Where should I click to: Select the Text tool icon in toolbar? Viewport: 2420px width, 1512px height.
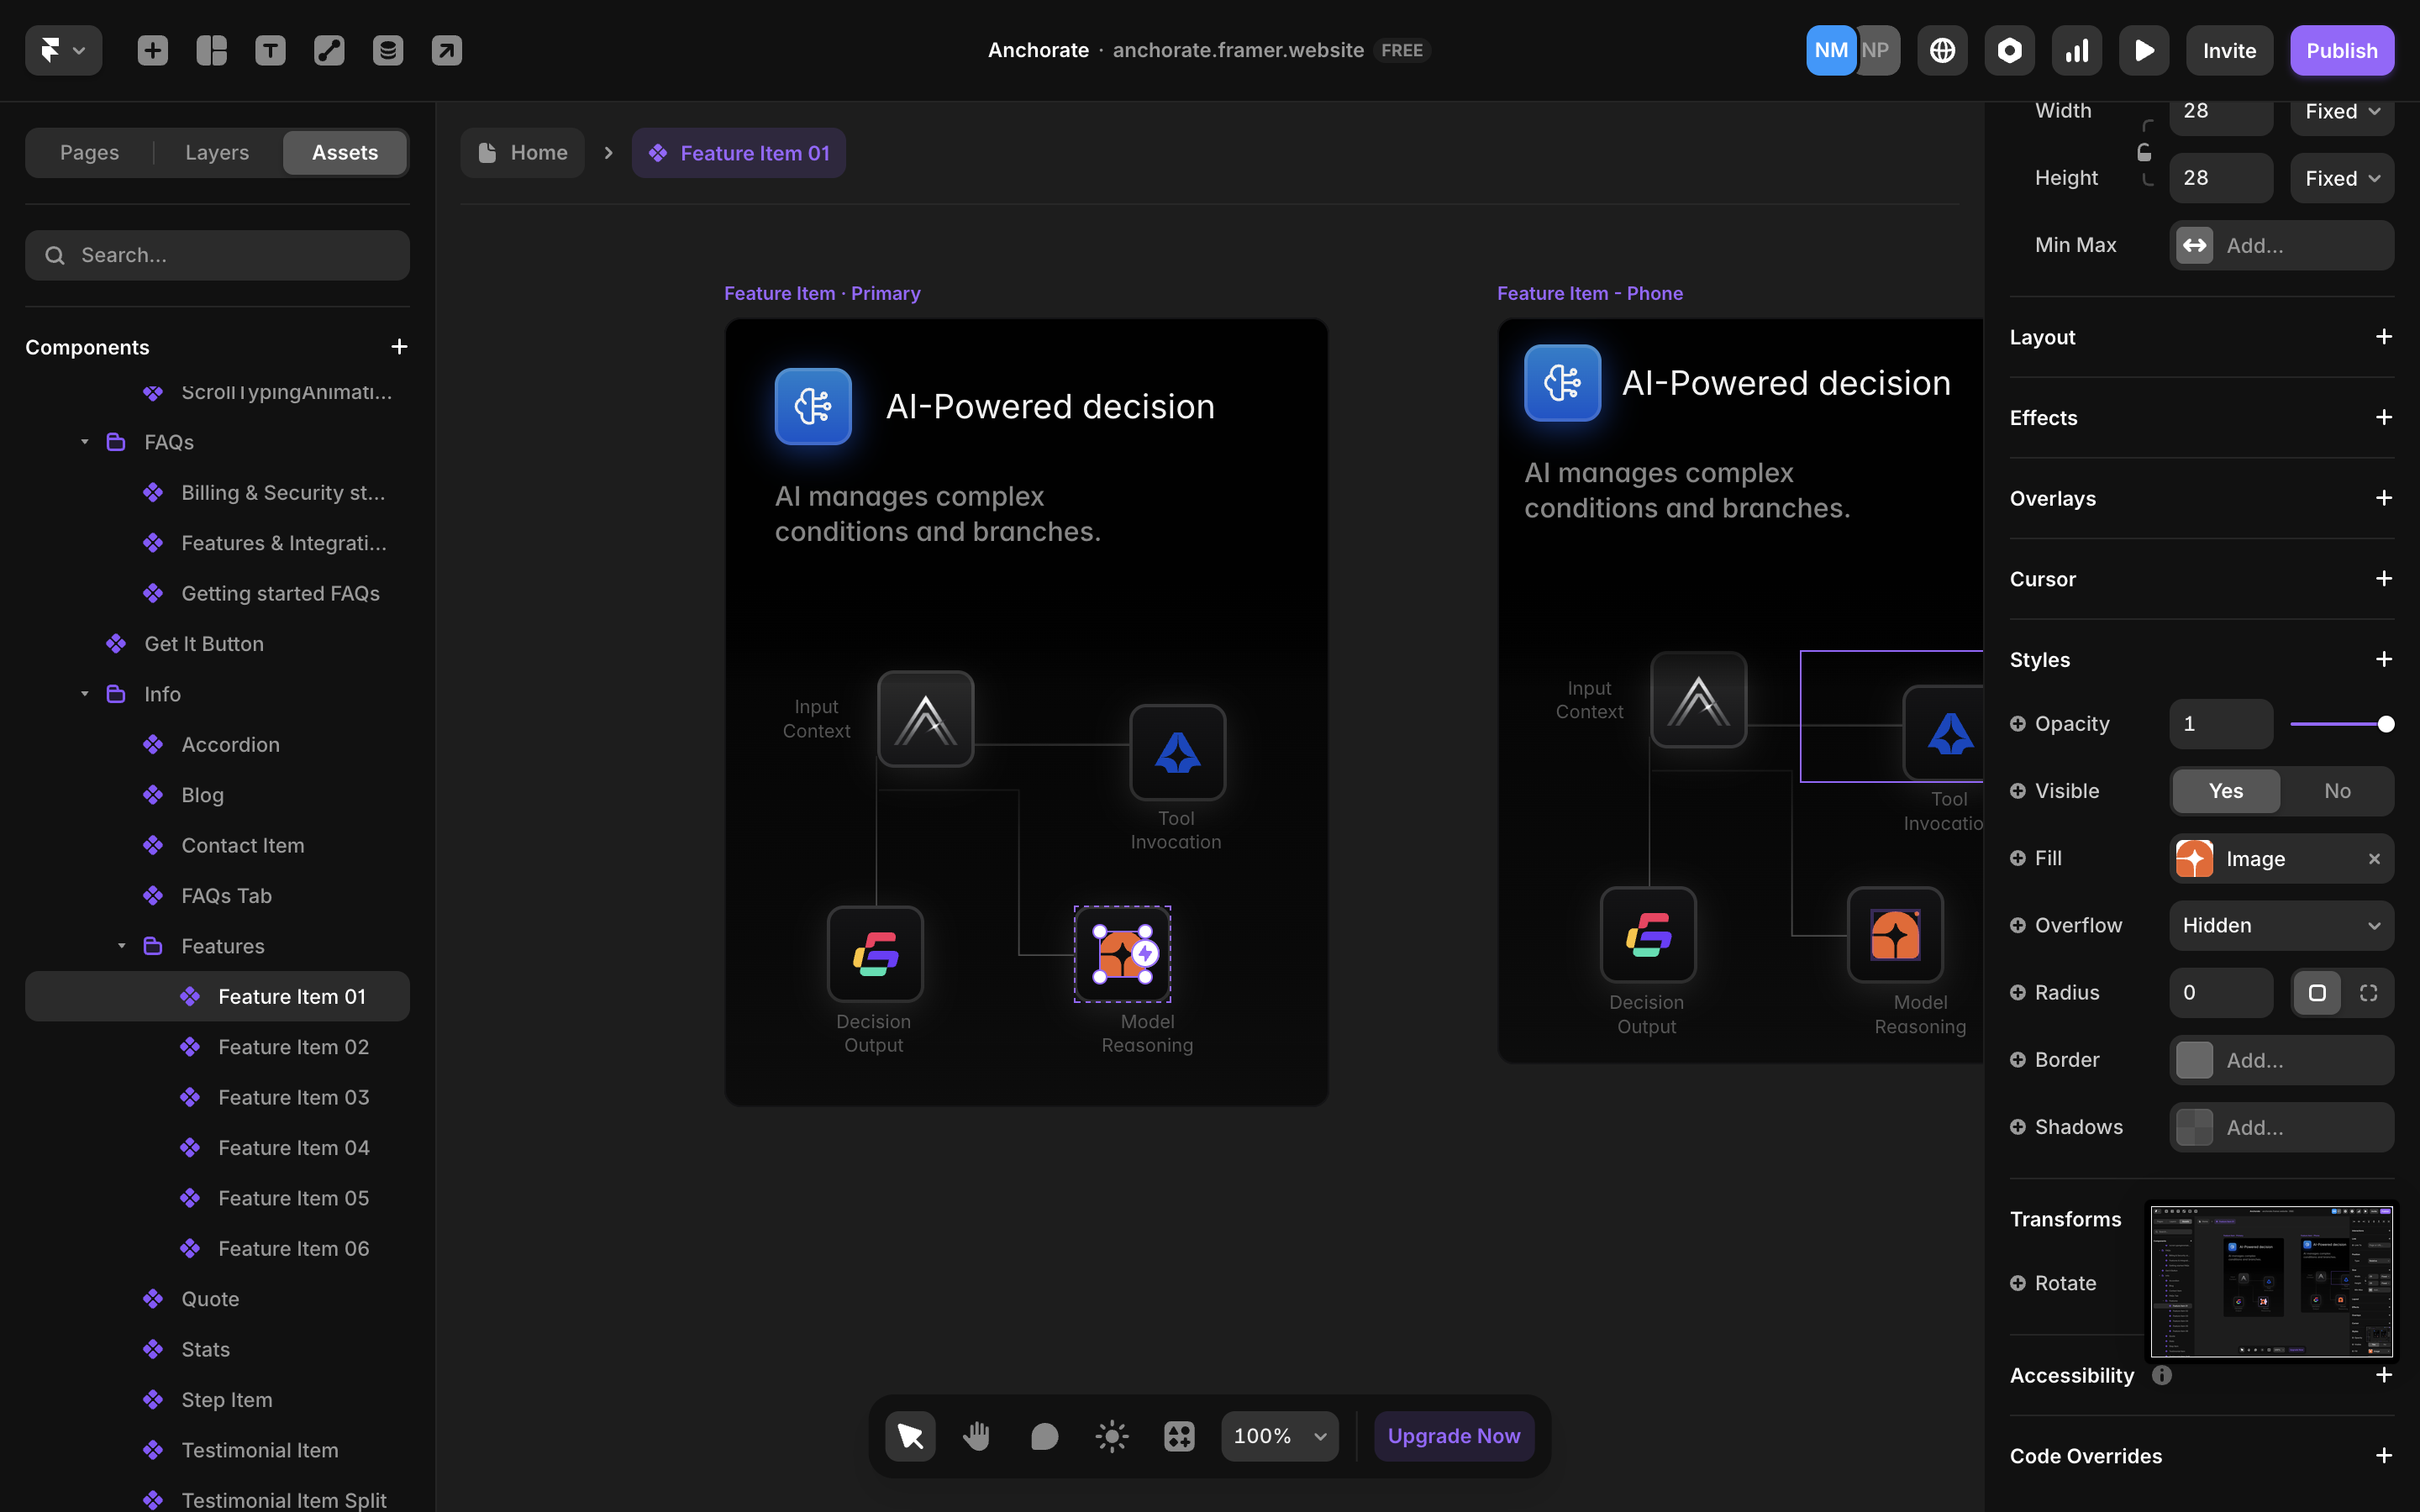(270, 50)
